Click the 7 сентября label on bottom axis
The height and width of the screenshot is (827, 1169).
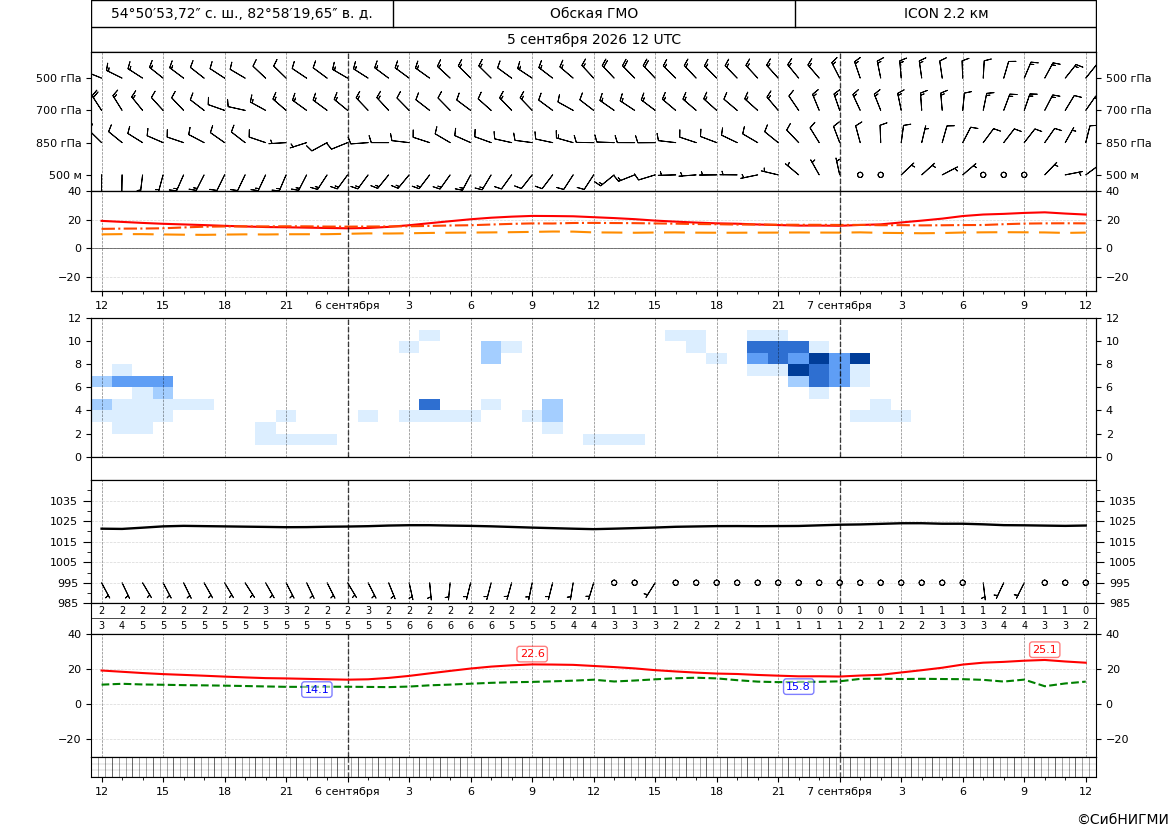click(839, 791)
